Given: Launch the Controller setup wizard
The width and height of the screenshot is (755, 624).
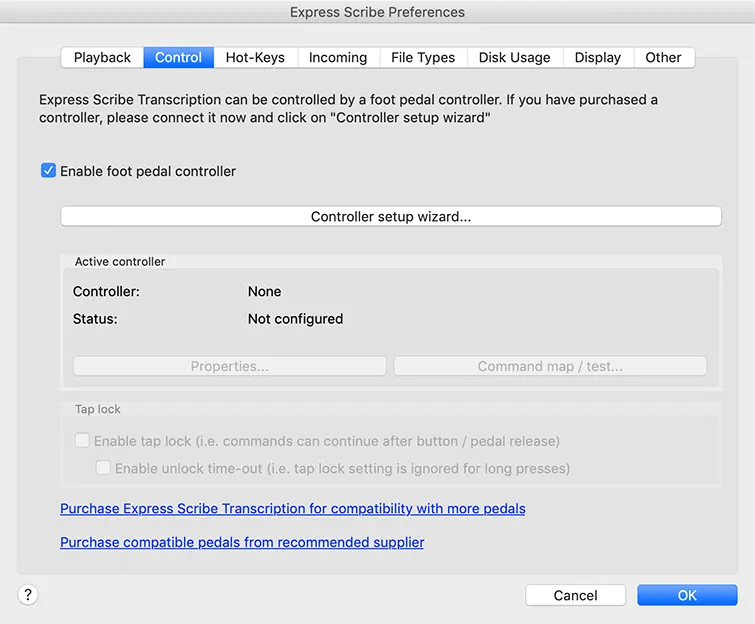Looking at the screenshot, I should pos(391,216).
